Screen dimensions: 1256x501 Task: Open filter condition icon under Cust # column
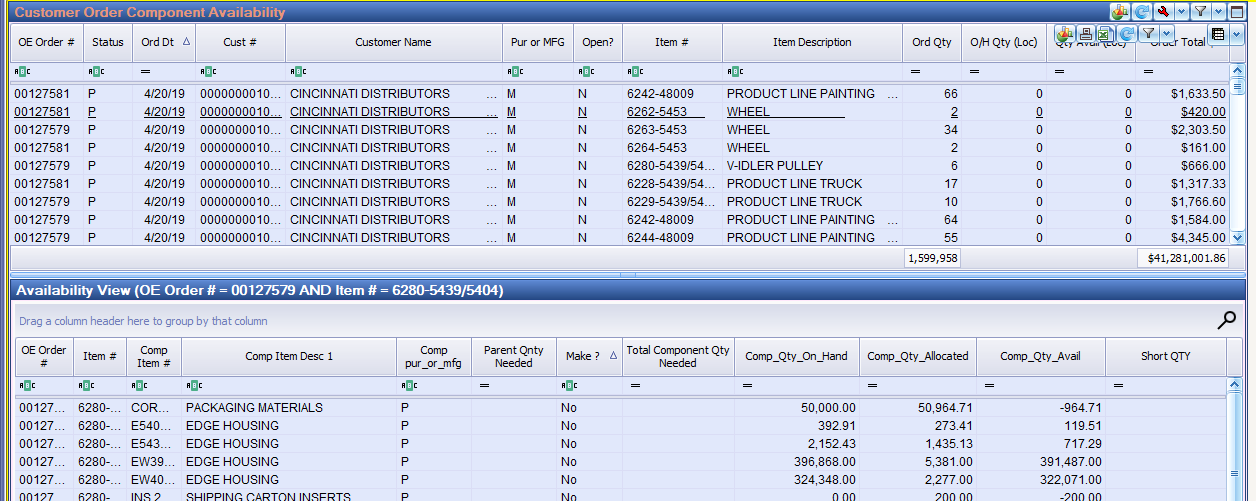tap(208, 72)
